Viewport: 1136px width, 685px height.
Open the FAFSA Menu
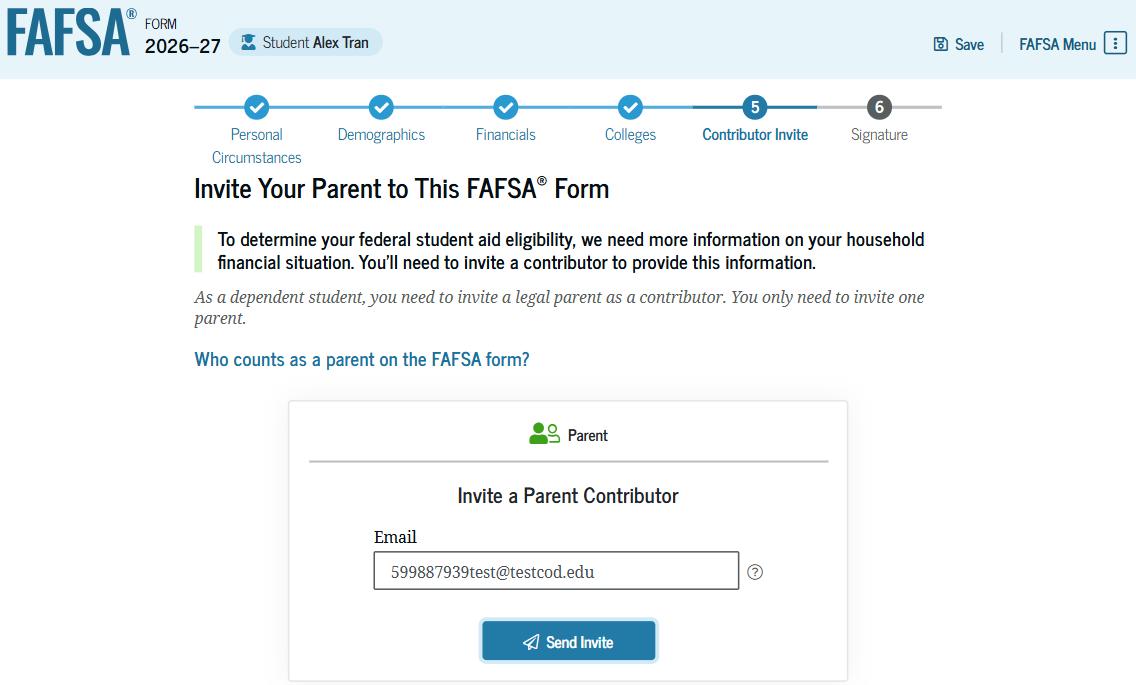pos(1057,44)
